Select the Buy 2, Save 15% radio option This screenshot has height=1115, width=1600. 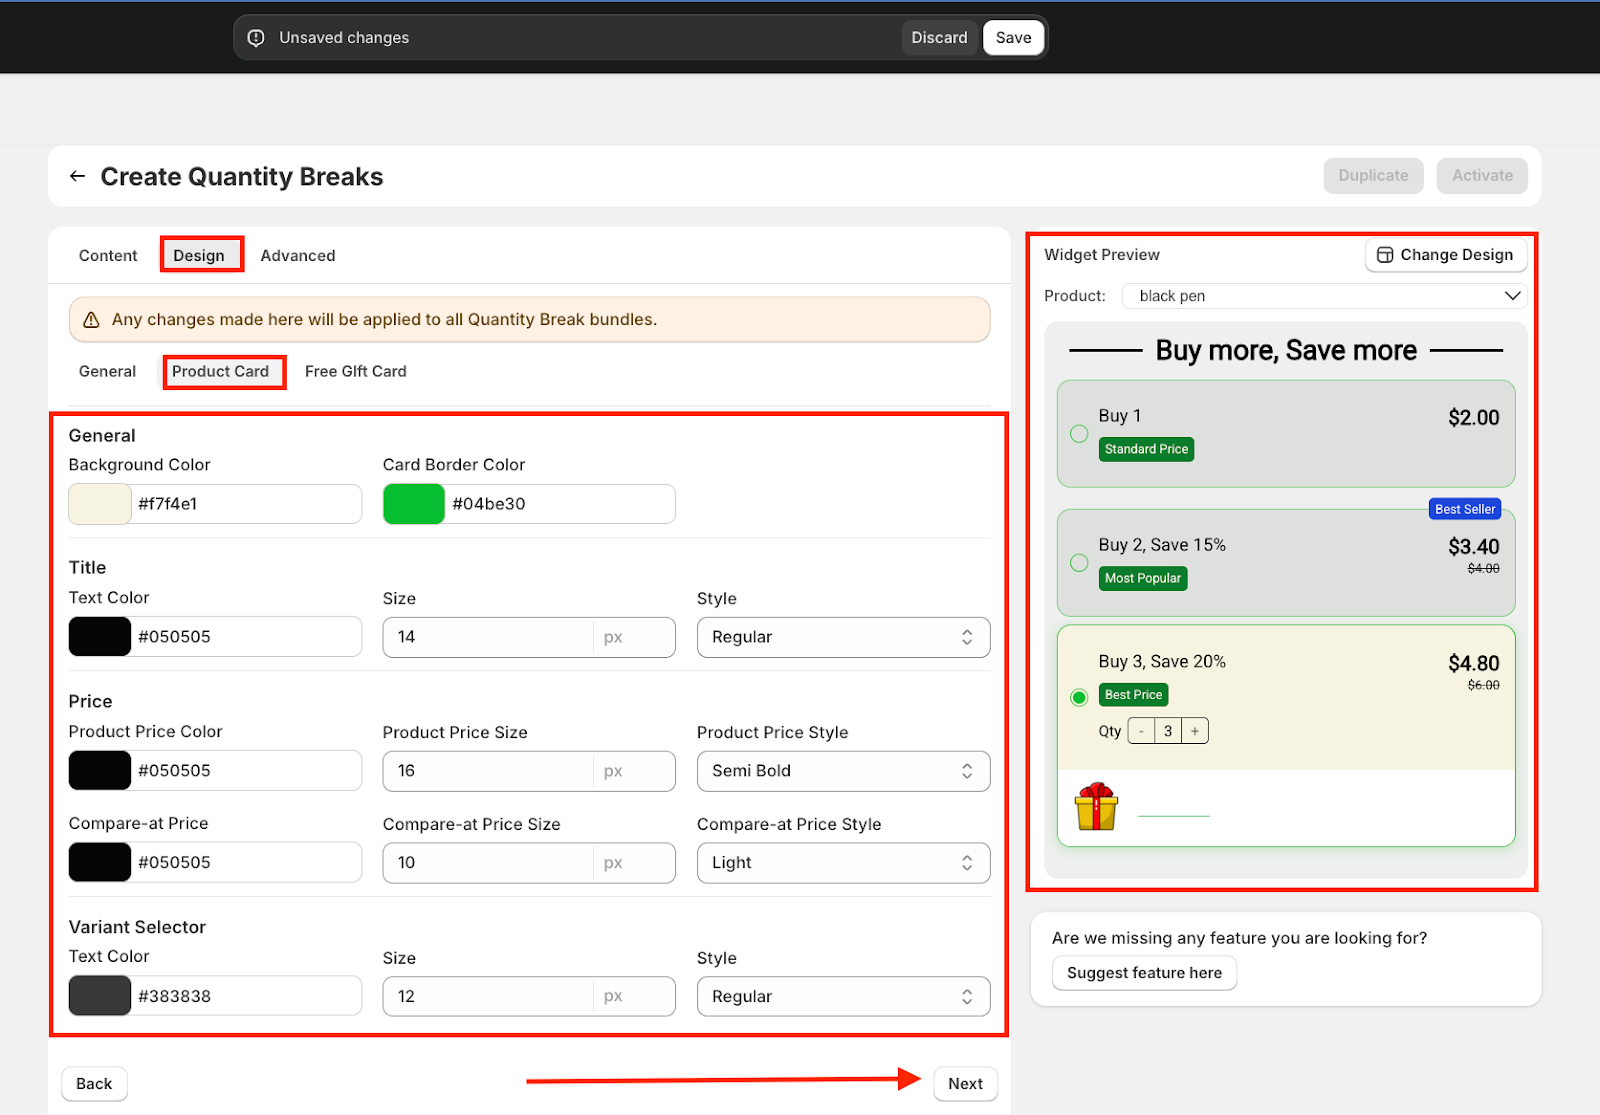point(1079,563)
